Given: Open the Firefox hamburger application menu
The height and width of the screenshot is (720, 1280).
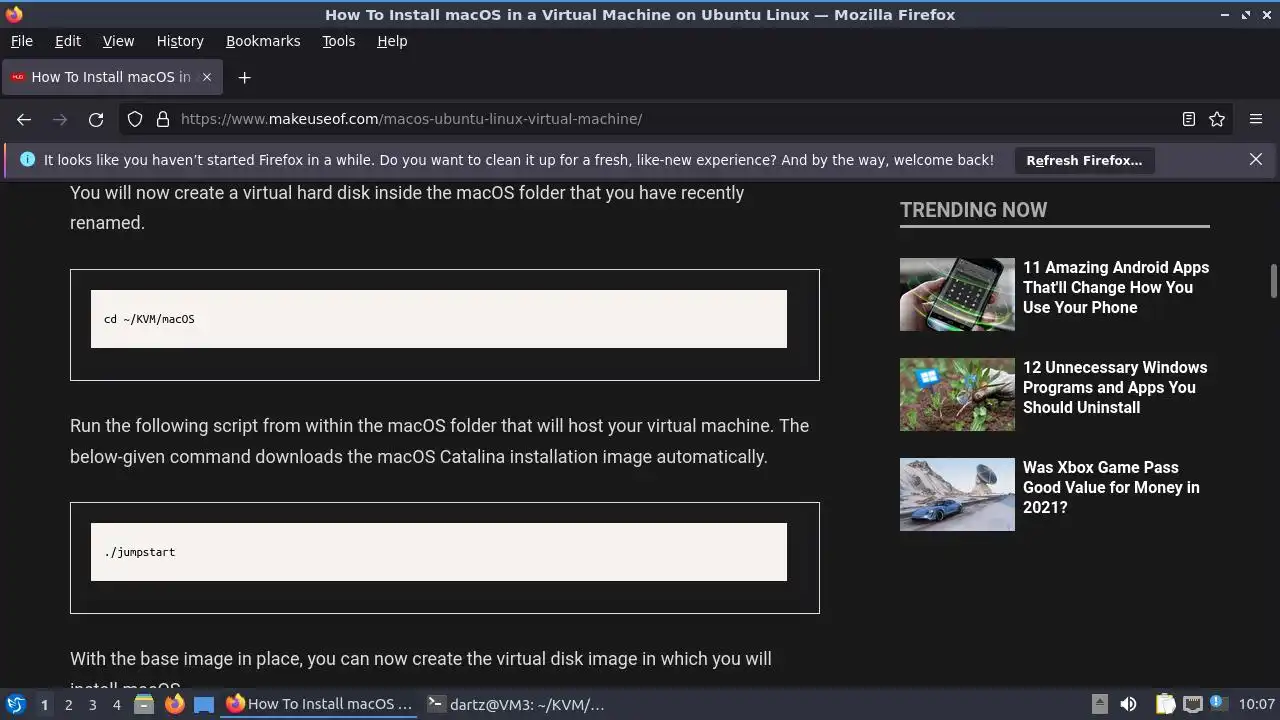Looking at the screenshot, I should pos(1256,119).
